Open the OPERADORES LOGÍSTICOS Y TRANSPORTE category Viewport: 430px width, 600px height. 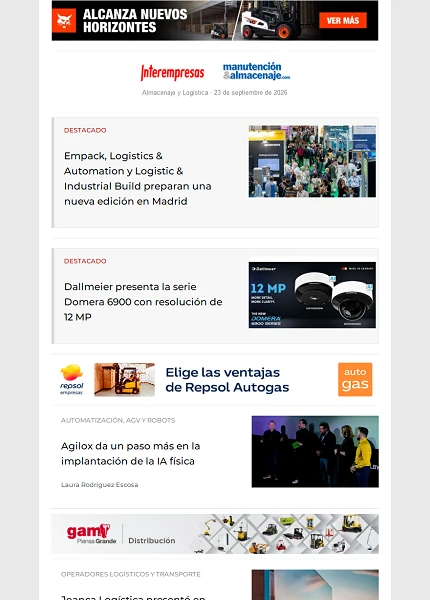click(x=131, y=574)
